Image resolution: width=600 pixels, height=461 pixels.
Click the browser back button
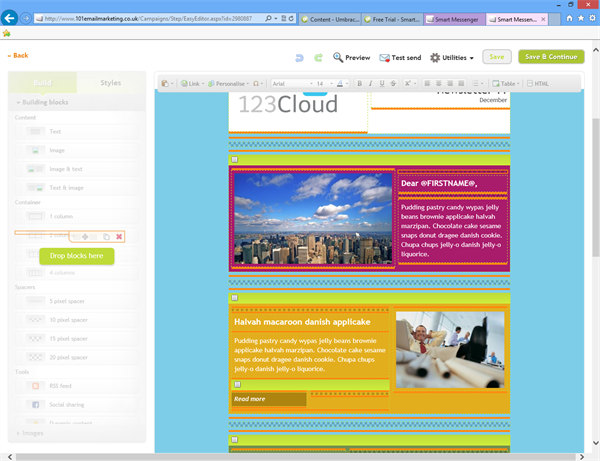pos(9,18)
